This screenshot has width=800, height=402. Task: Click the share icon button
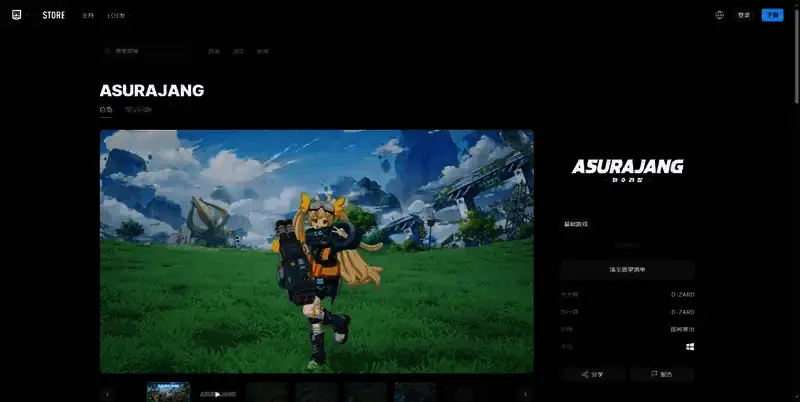(592, 374)
